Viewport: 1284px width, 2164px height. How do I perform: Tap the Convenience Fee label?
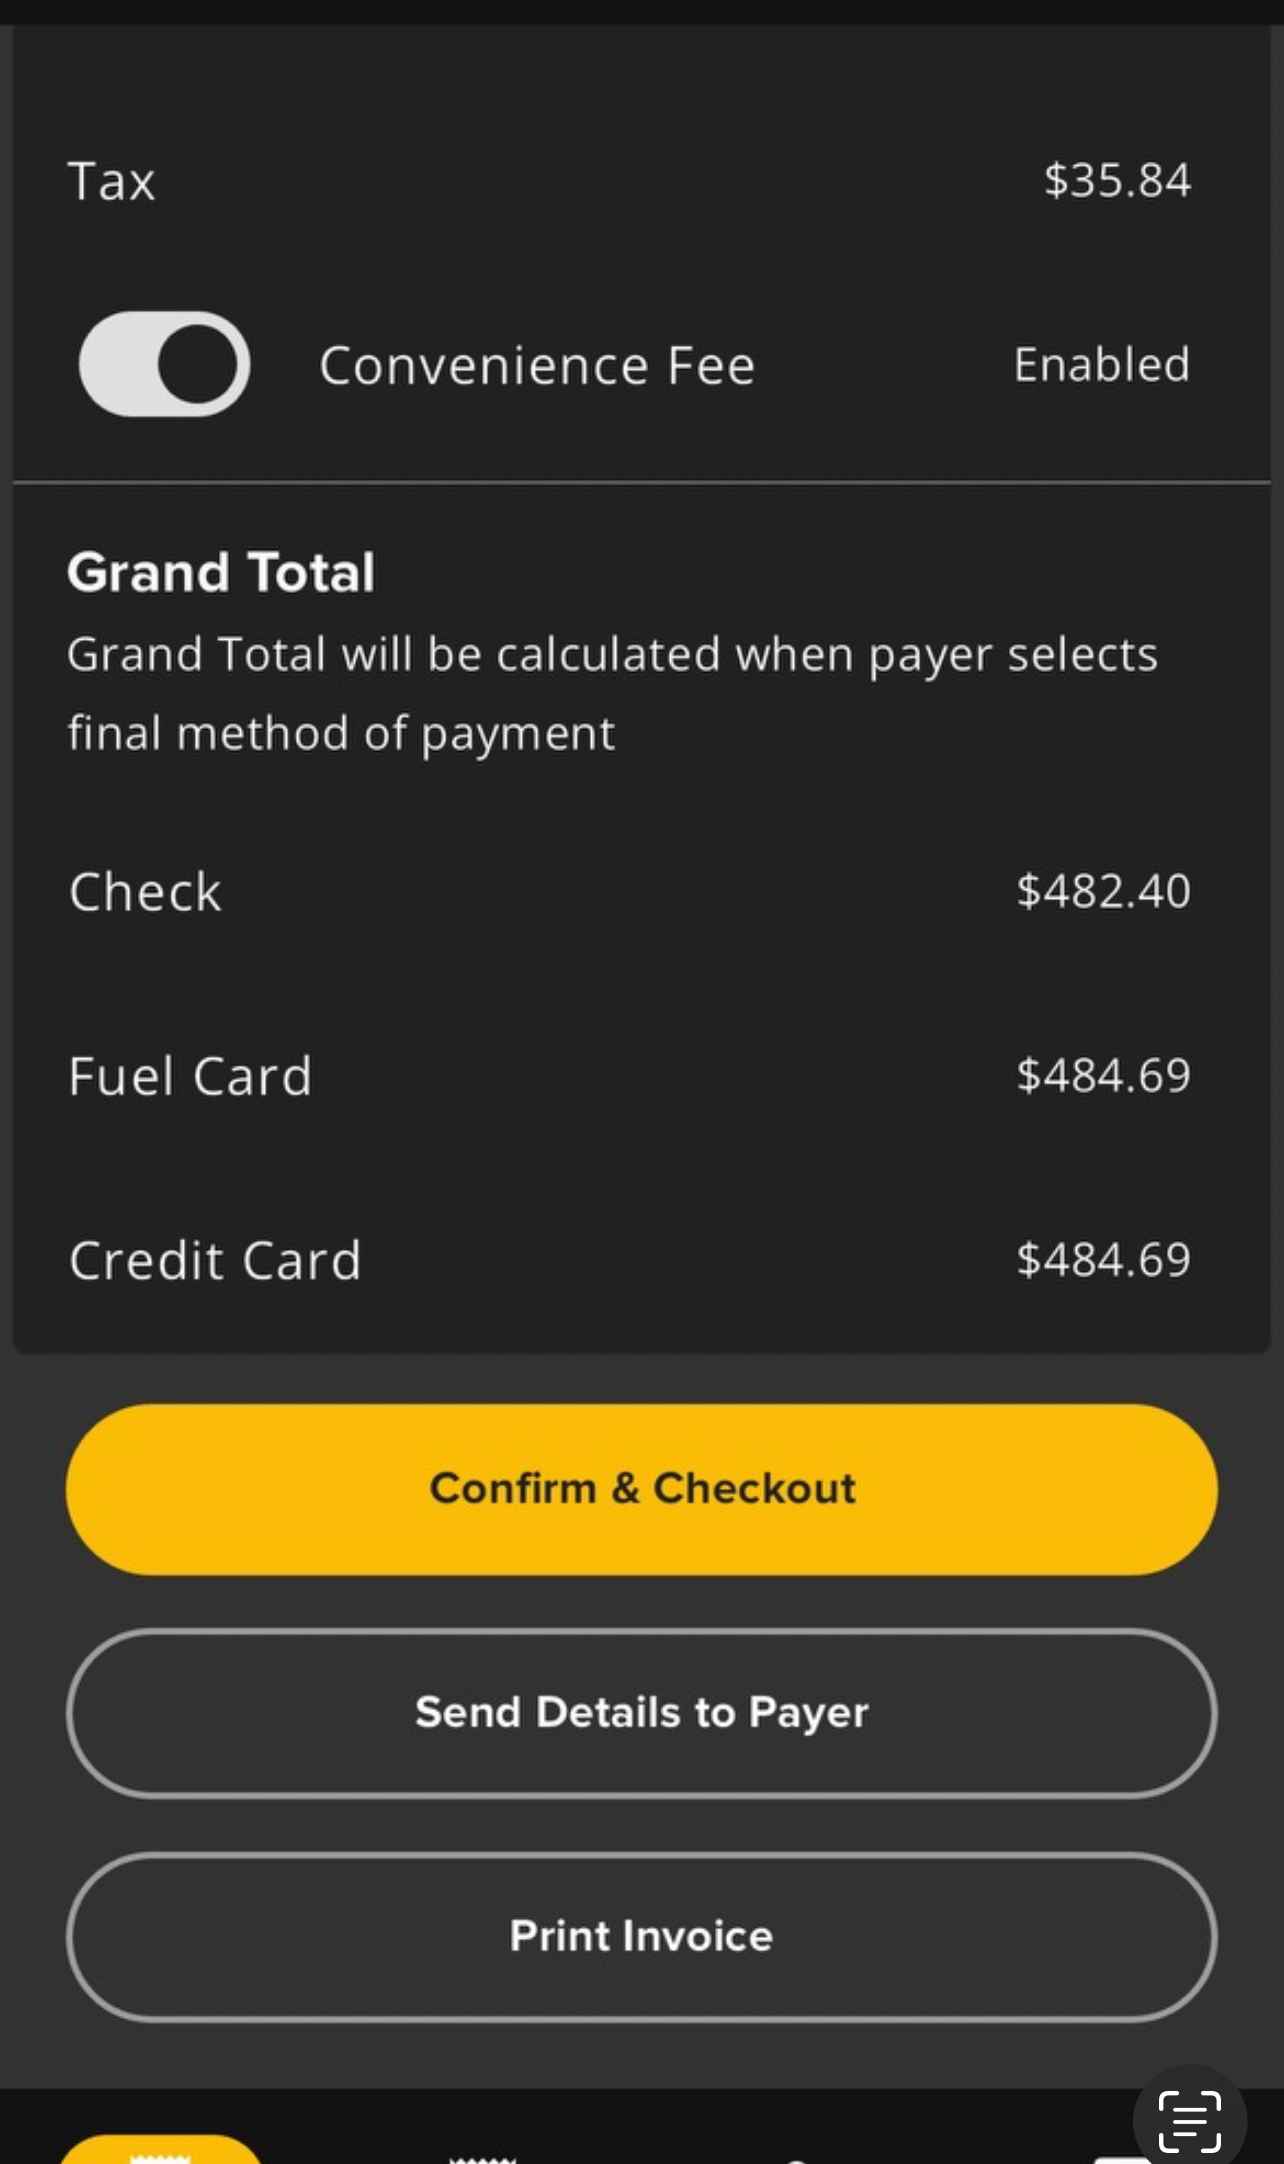click(537, 366)
